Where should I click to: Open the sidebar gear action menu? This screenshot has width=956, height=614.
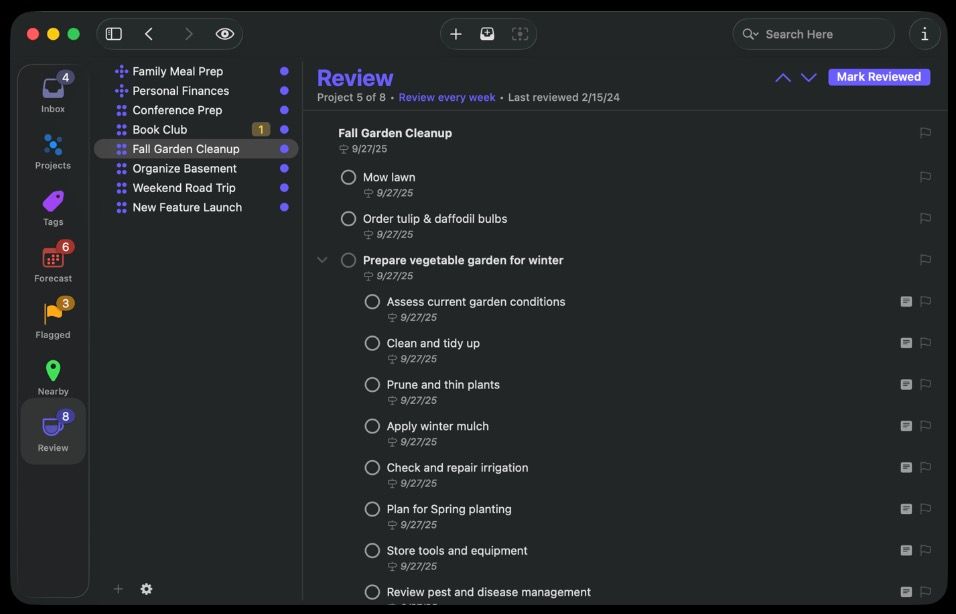[146, 589]
